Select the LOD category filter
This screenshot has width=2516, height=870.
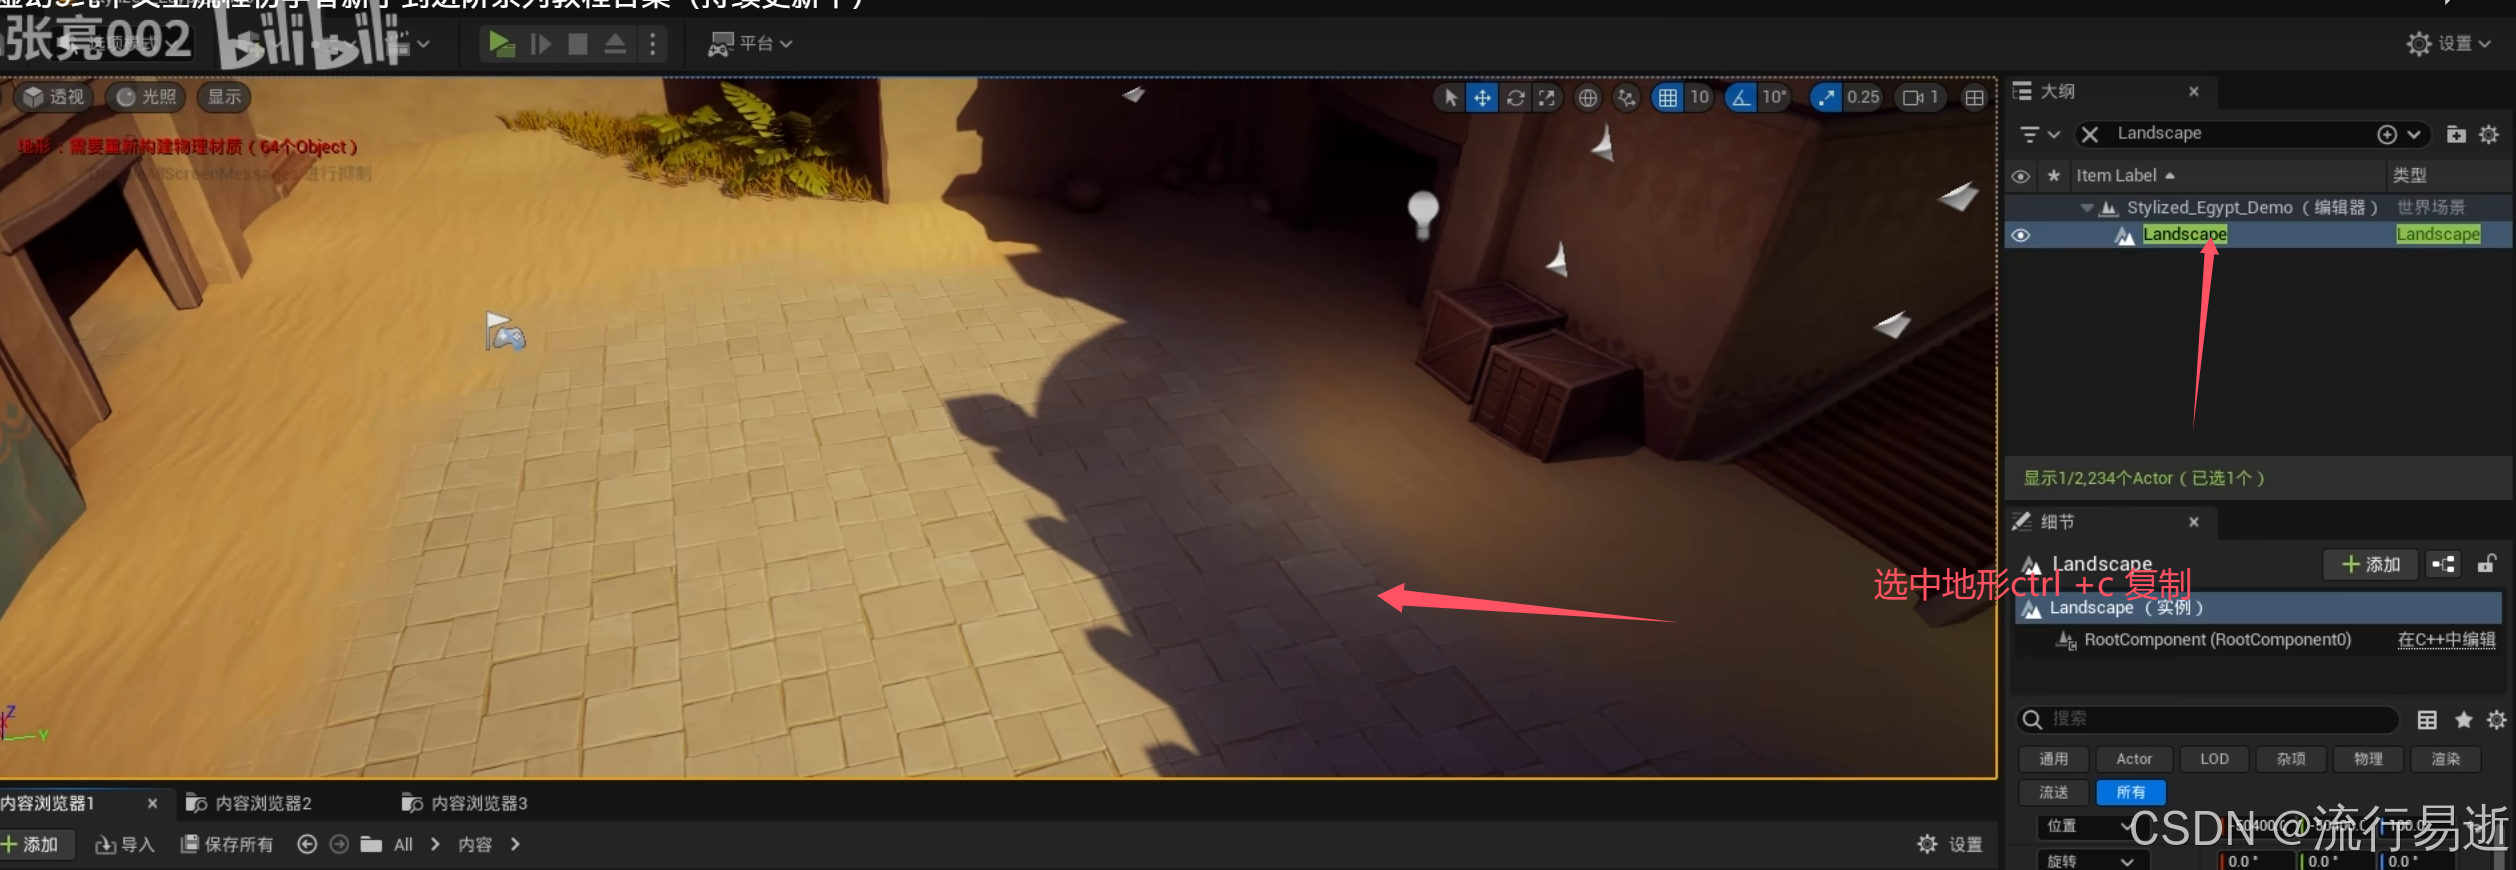(x=2214, y=759)
